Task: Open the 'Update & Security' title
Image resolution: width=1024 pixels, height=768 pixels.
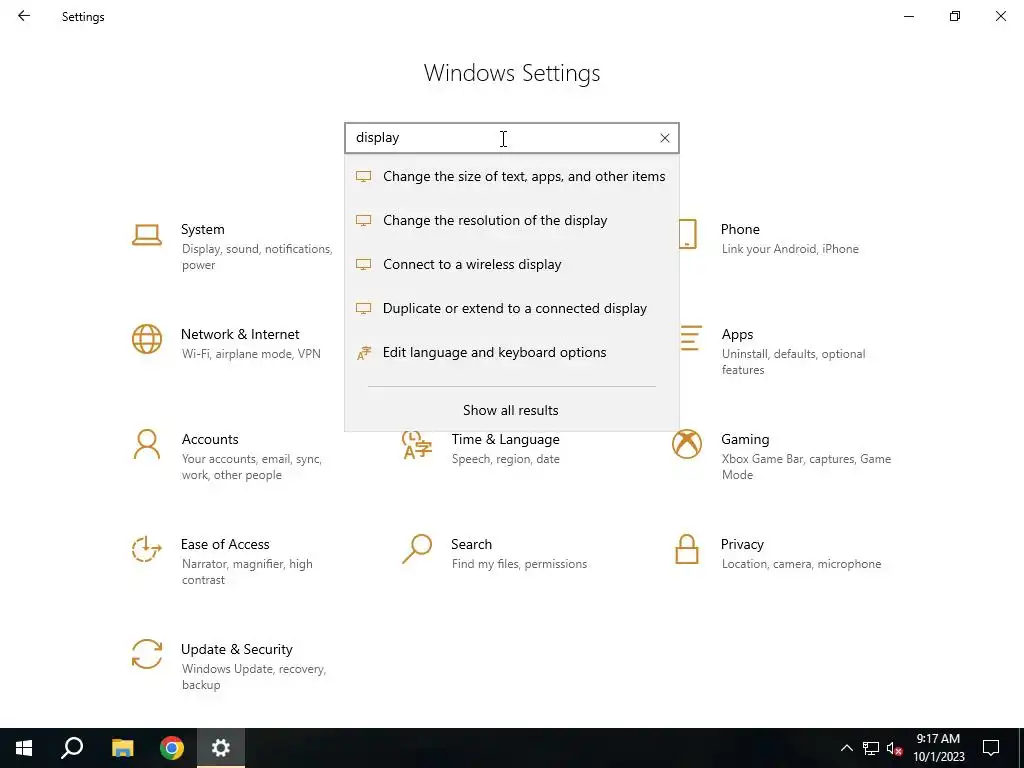Action: pos(236,650)
